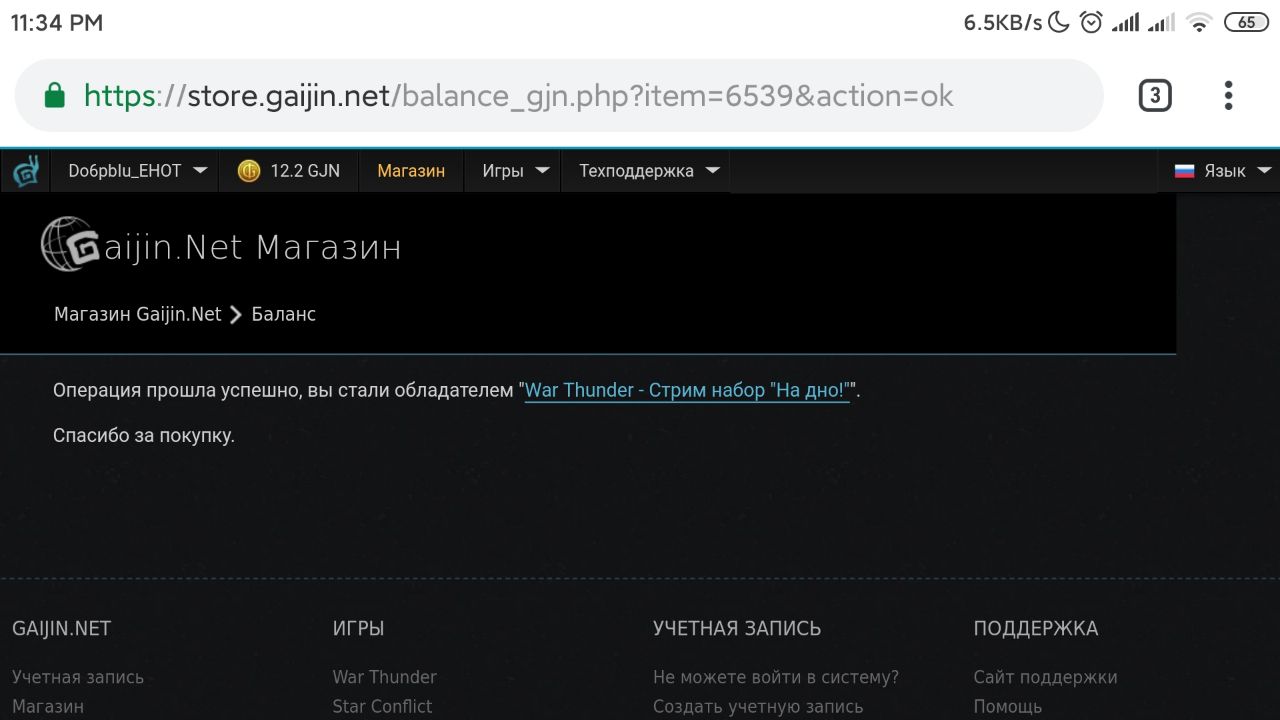Tap the battery indicator in status bar
The image size is (1280, 720).
click(x=1247, y=22)
